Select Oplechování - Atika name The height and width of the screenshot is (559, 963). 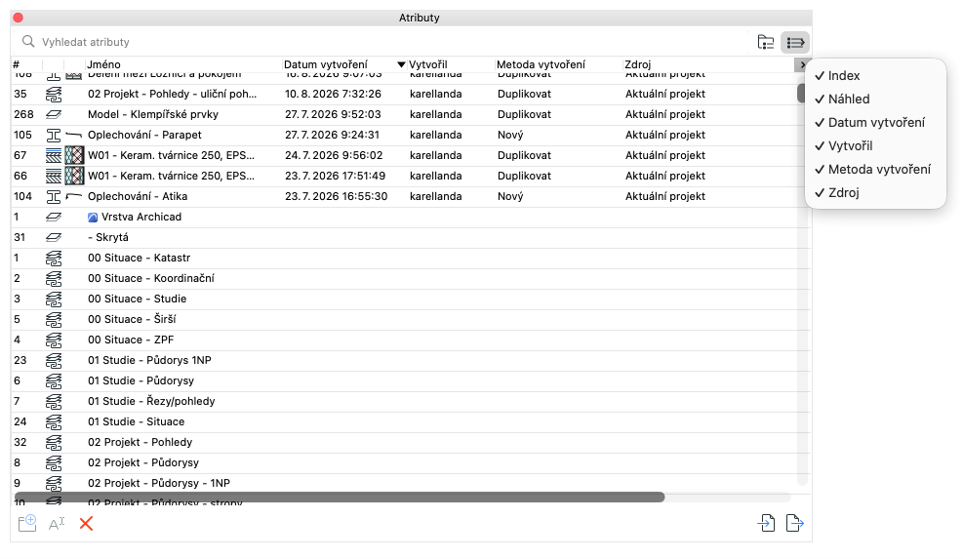coord(138,197)
